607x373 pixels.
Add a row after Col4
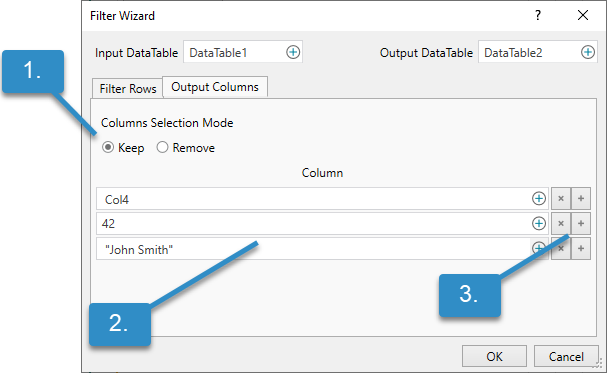[581, 198]
